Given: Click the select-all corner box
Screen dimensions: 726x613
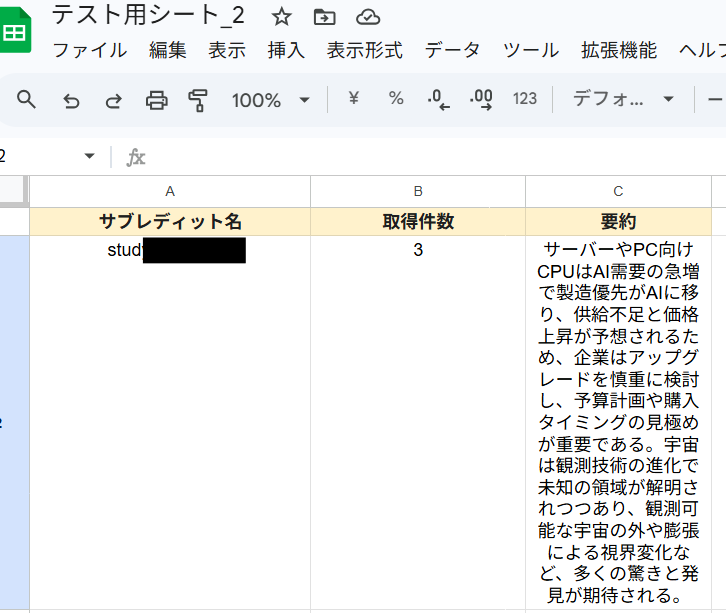Looking at the screenshot, I should 13,190.
